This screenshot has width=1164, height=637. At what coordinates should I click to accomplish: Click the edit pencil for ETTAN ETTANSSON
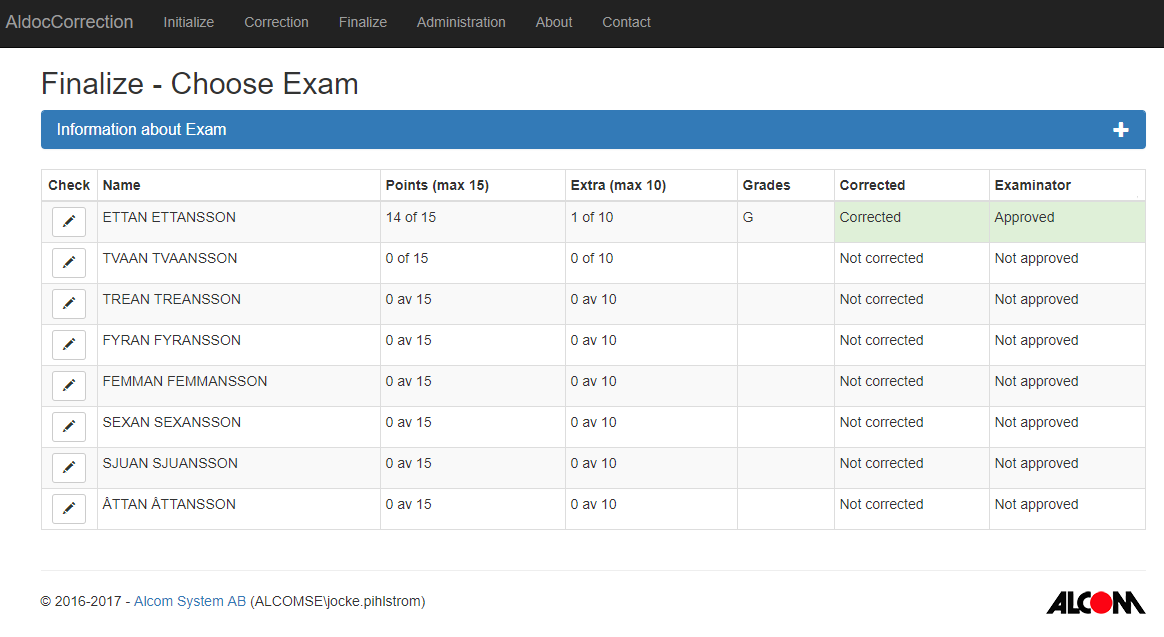[69, 221]
